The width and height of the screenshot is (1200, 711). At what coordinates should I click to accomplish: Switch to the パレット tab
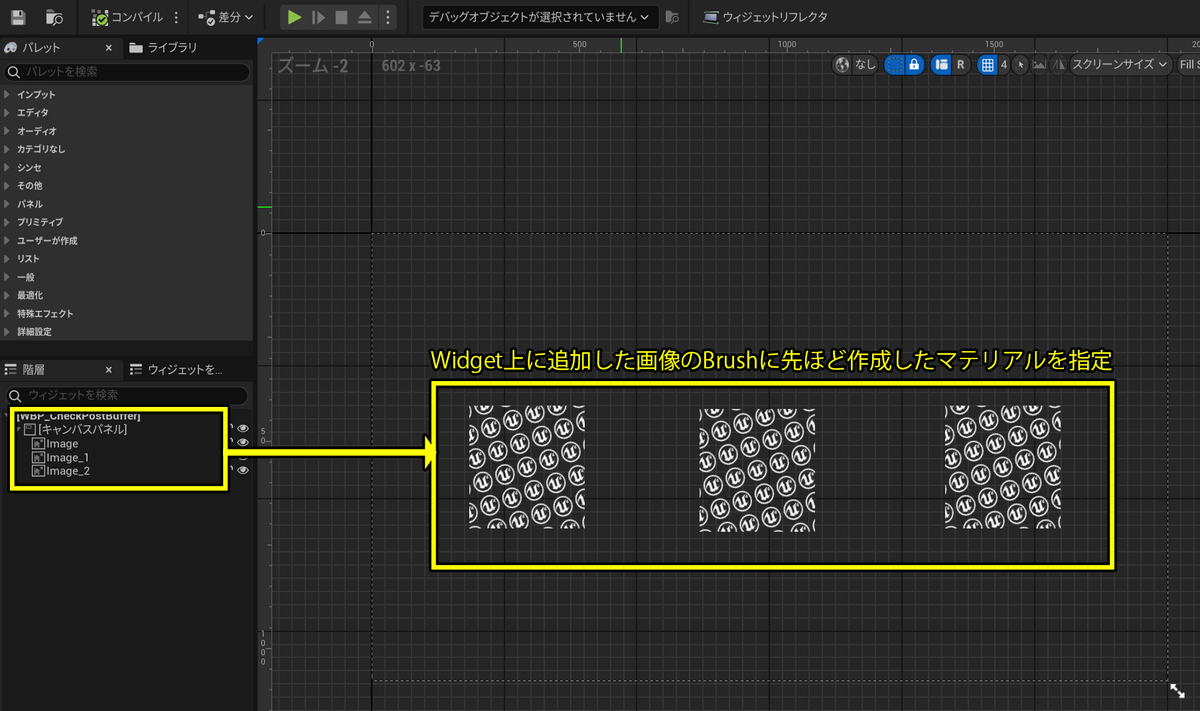(x=42, y=47)
